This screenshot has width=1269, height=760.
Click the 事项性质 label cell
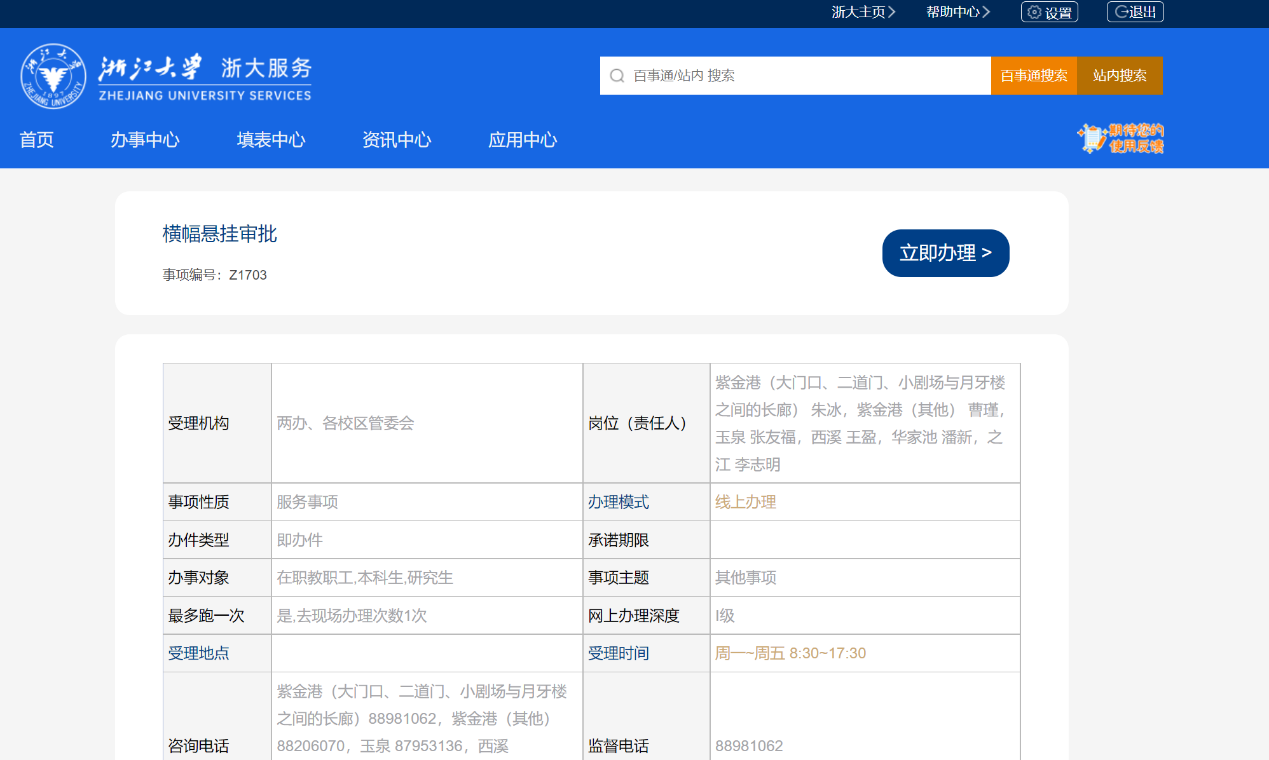(x=217, y=502)
